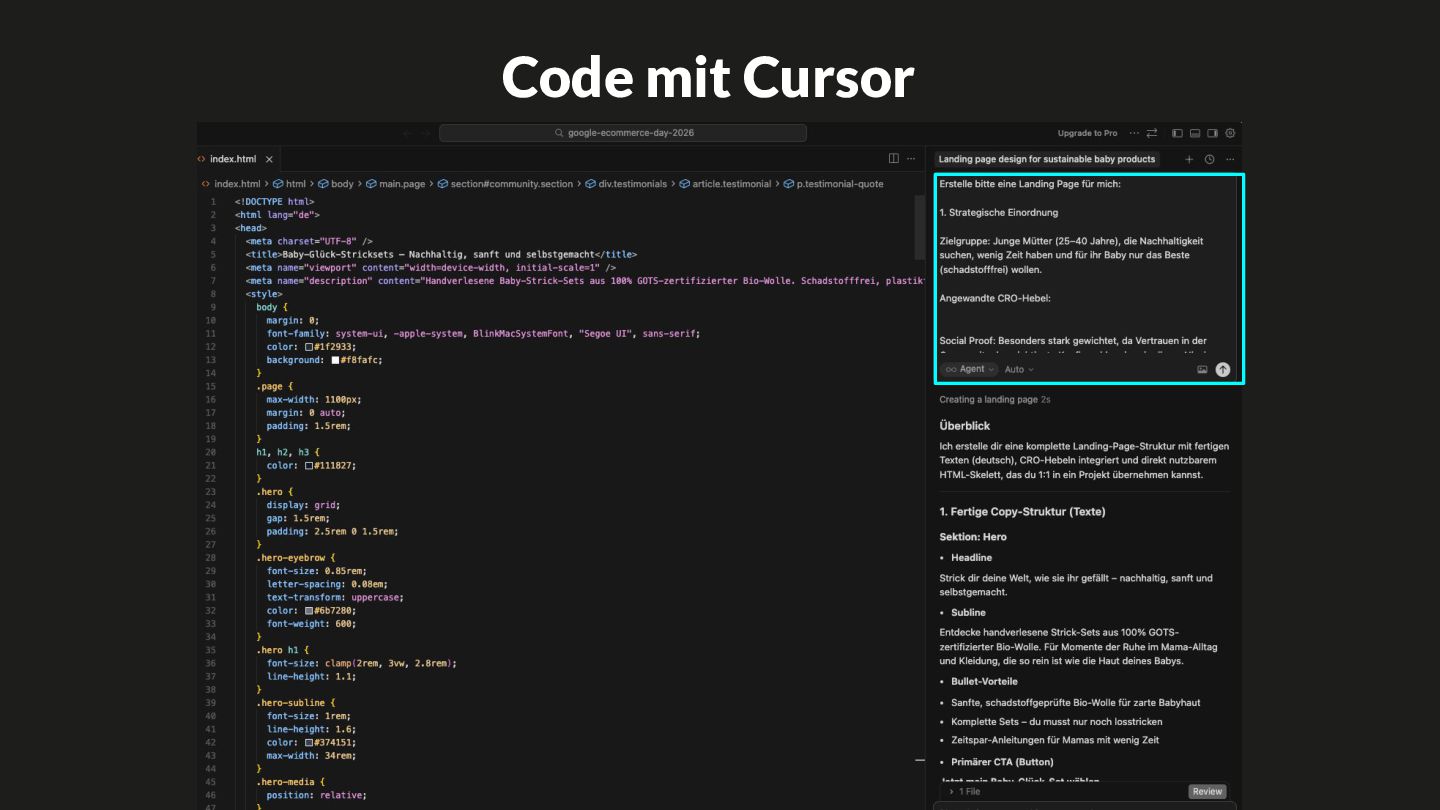
Task: Click the 'Bullet-Vorteile' bullet in chat
Action: [x=984, y=682]
